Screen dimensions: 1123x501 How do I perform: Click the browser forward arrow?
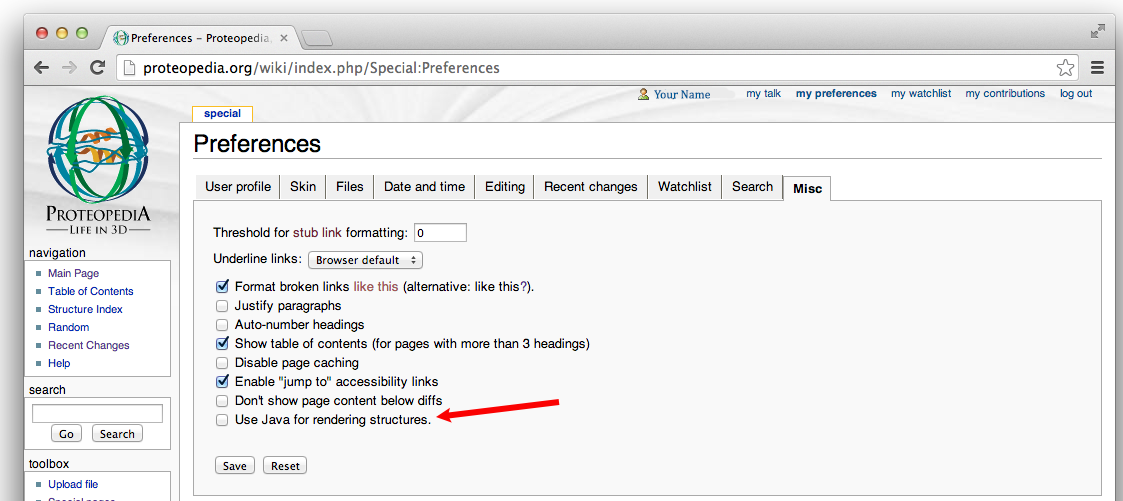click(69, 68)
